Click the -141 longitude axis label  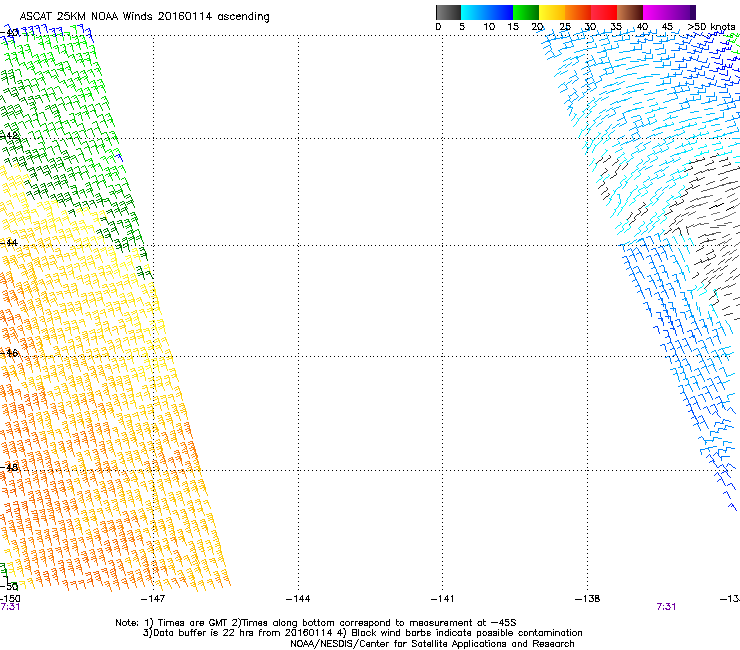tap(442, 599)
